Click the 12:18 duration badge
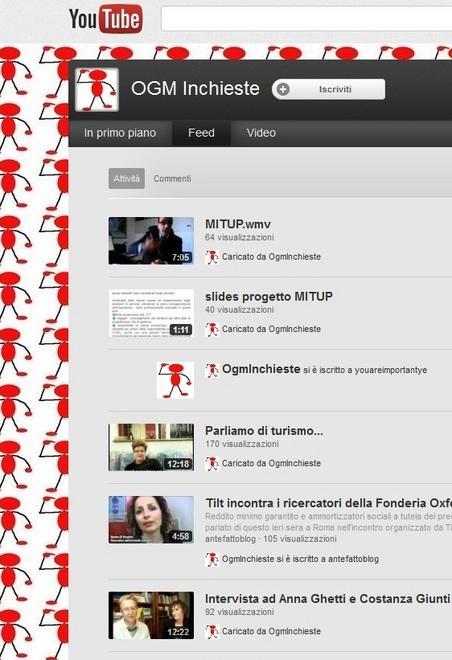452x660 pixels. click(x=178, y=464)
